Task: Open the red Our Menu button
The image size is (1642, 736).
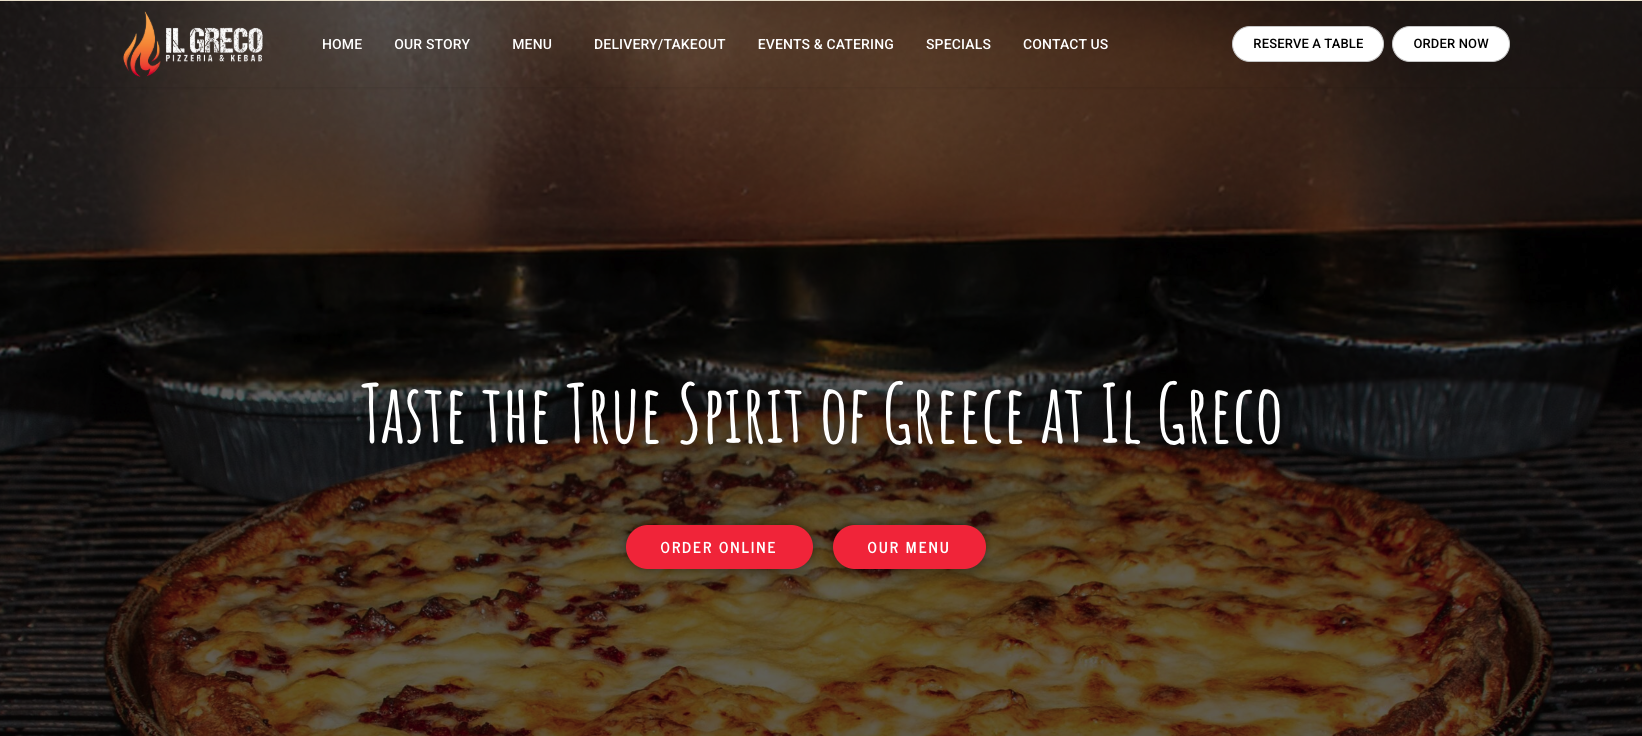Action: coord(909,547)
